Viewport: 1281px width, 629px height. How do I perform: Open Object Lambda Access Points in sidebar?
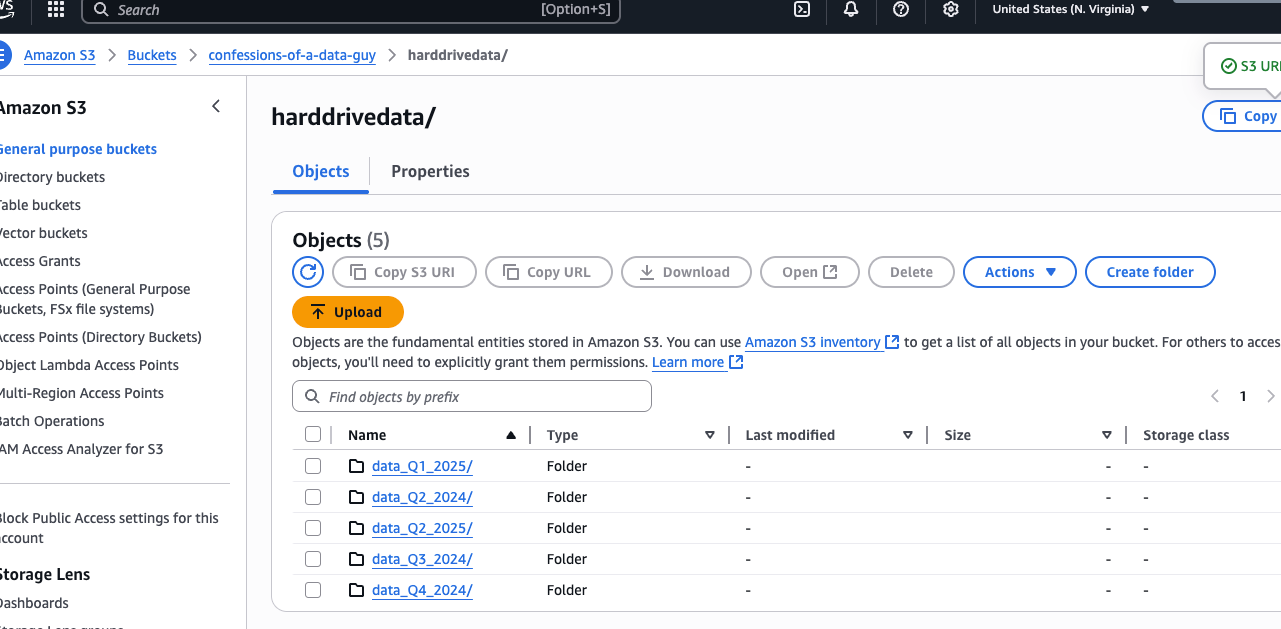point(88,365)
